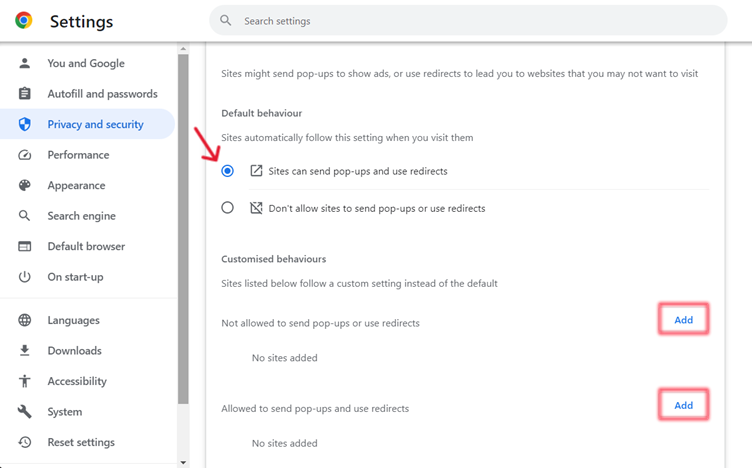Focus the Search settings input field

(468, 21)
